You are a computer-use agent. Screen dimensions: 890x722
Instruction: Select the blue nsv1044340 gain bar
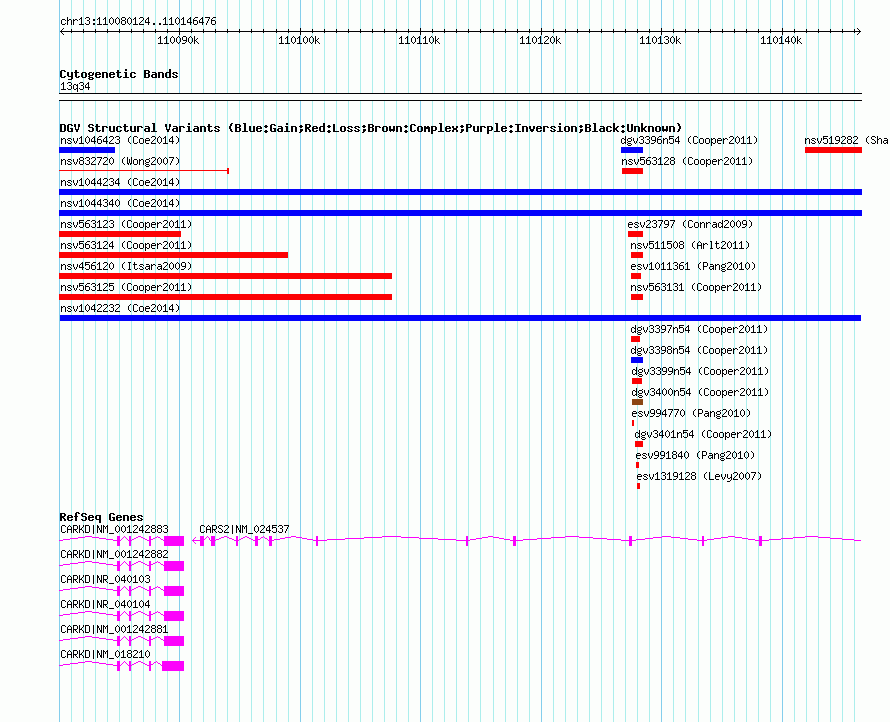click(x=461, y=213)
